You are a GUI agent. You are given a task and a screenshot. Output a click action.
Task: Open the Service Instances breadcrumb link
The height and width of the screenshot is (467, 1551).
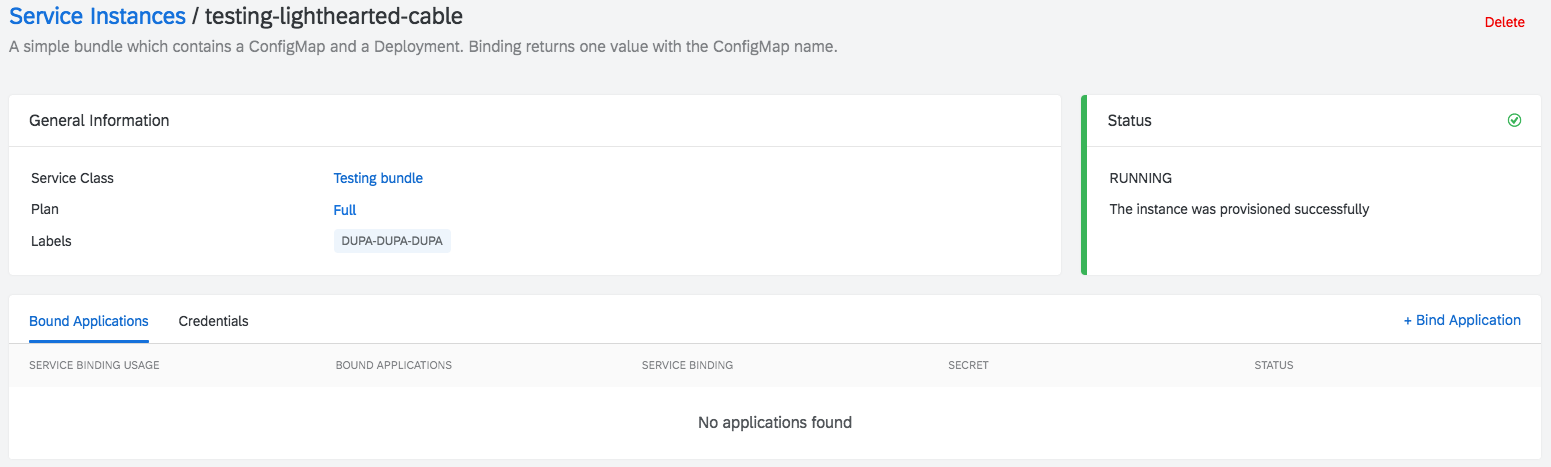point(97,16)
